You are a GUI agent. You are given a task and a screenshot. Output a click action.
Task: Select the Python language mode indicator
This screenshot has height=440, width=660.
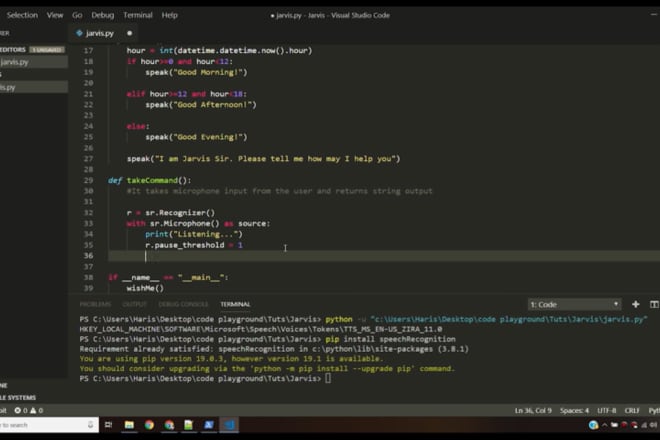click(x=654, y=410)
